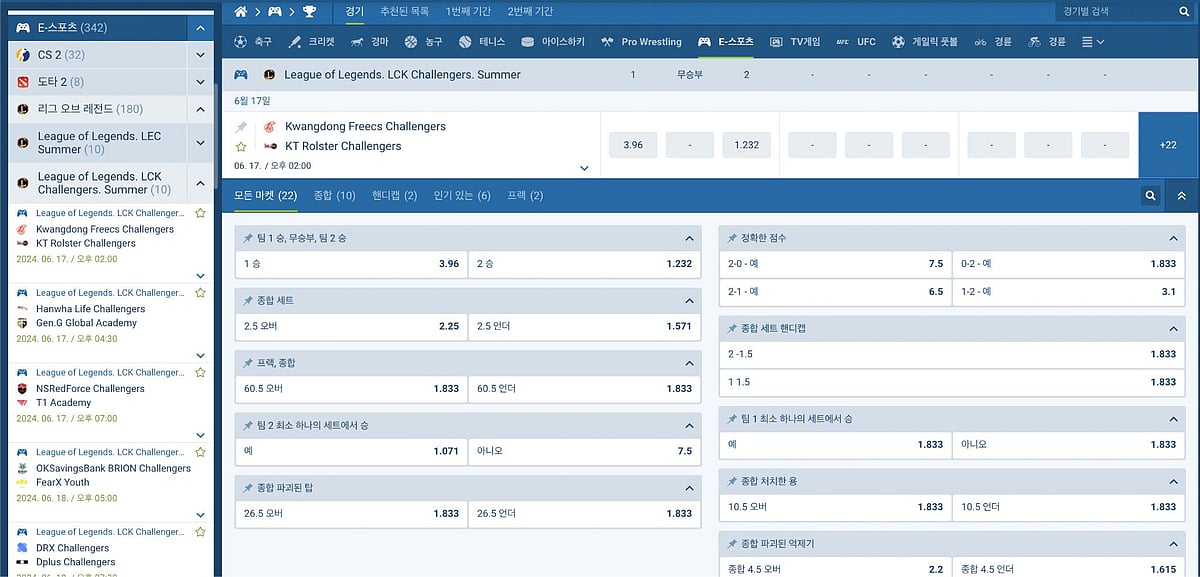Select 농구 basketball
The width and height of the screenshot is (1200, 577).
coord(424,42)
